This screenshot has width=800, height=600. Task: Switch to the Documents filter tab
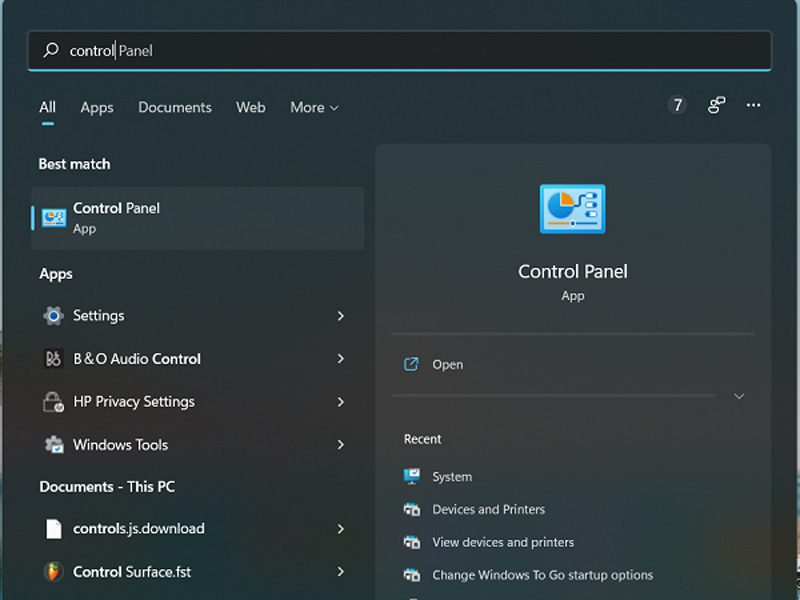(175, 108)
